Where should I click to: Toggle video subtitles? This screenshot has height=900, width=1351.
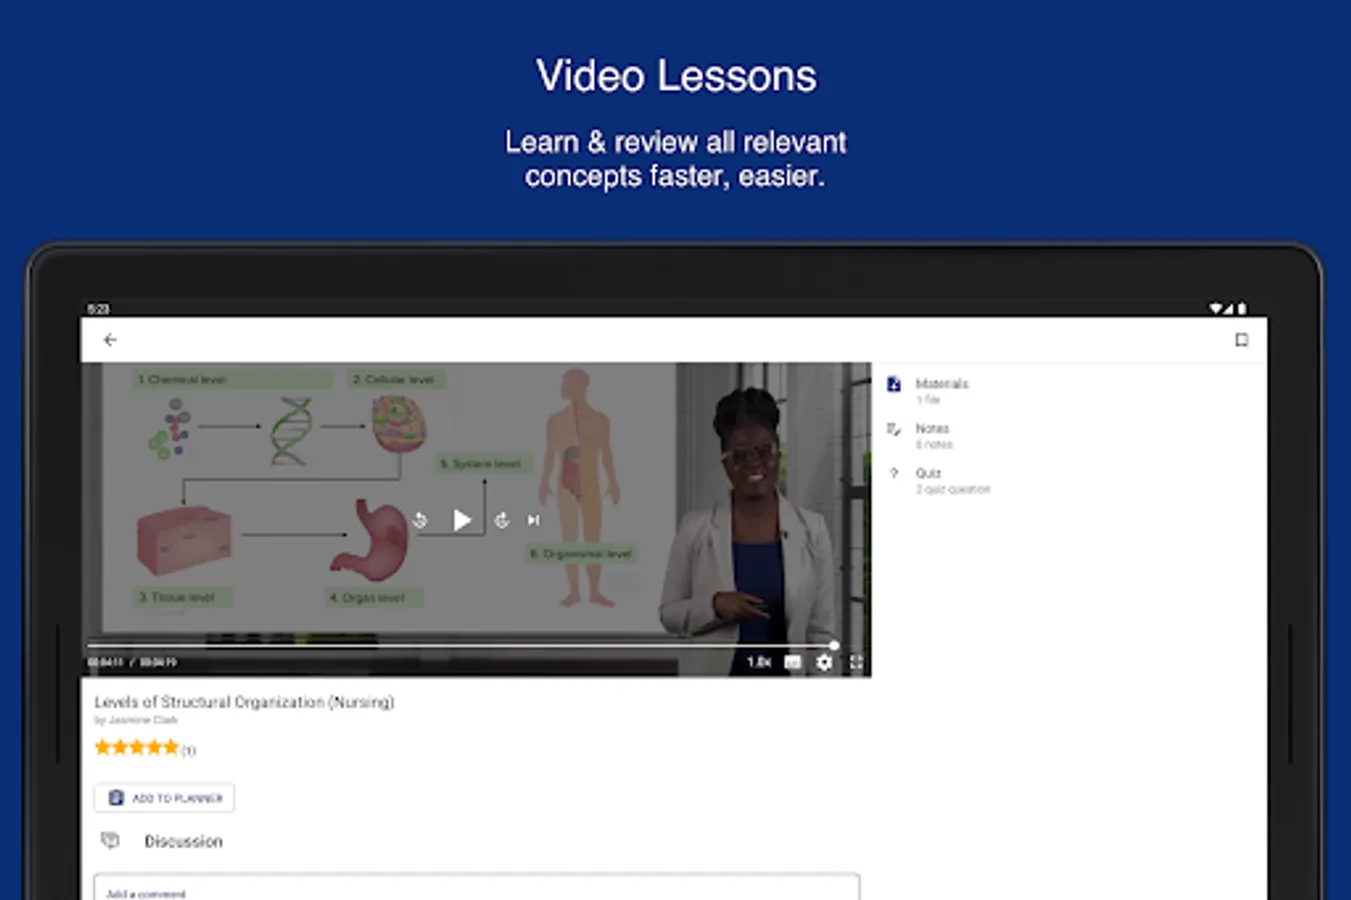click(x=793, y=662)
